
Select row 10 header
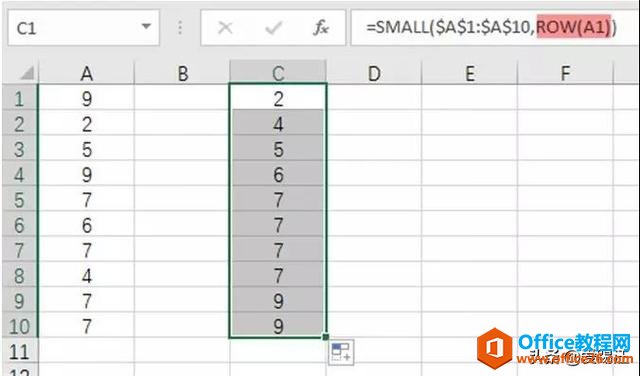[x=19, y=326]
